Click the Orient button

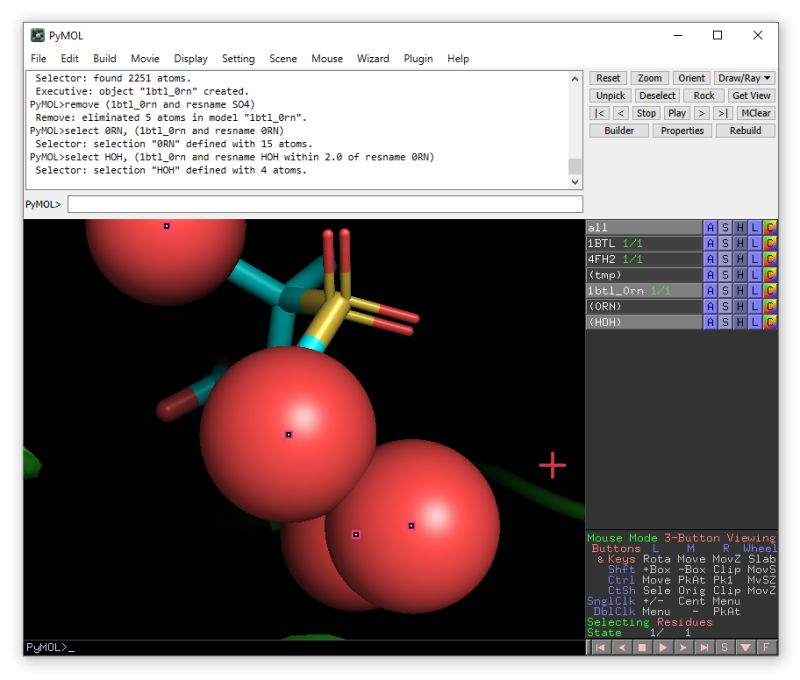691,78
